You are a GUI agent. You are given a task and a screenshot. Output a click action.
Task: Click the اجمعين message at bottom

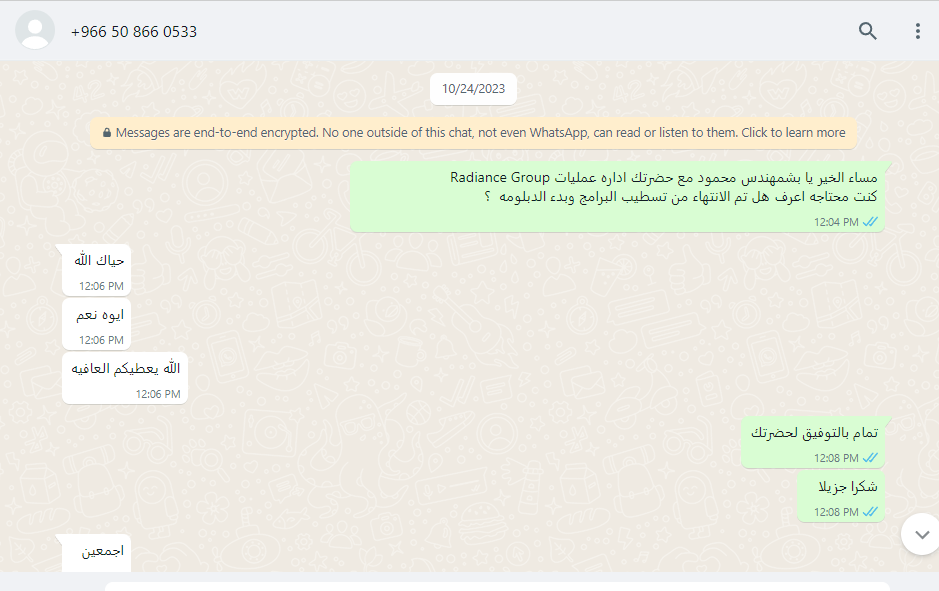pos(96,553)
